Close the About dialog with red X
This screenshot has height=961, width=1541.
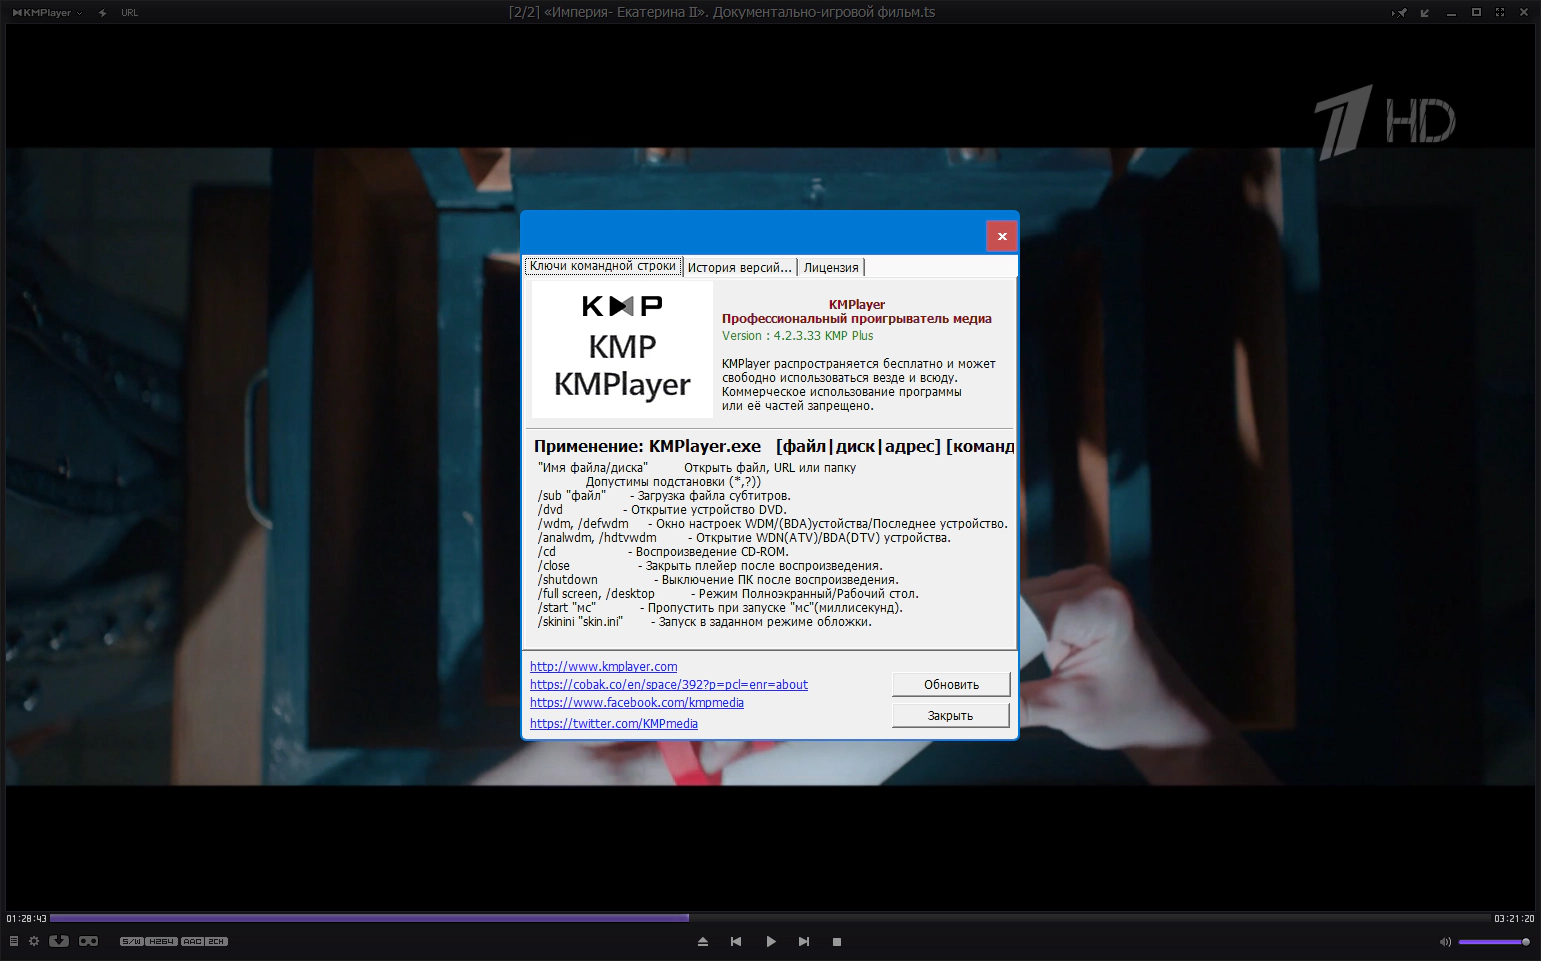(x=1001, y=237)
